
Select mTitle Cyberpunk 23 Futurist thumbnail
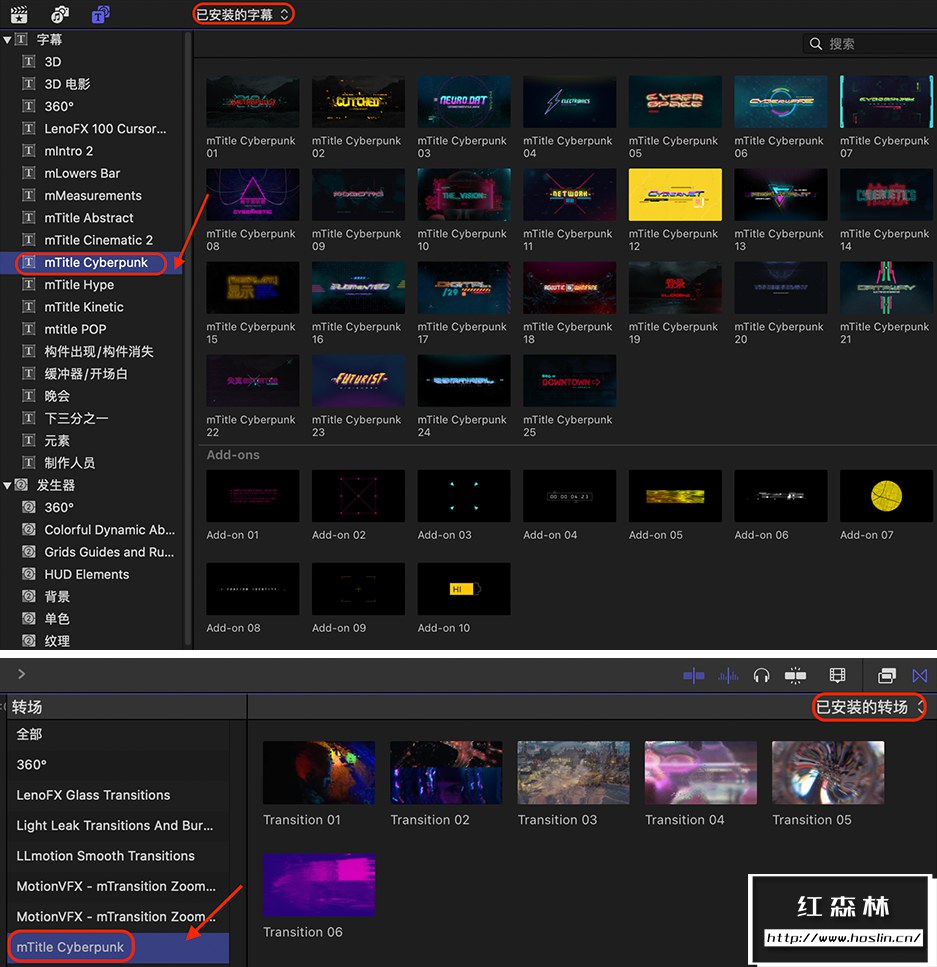358,381
